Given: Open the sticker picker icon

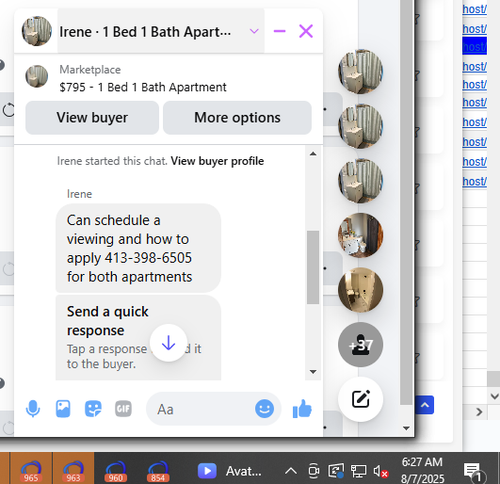Looking at the screenshot, I should pyautogui.click(x=93, y=409).
